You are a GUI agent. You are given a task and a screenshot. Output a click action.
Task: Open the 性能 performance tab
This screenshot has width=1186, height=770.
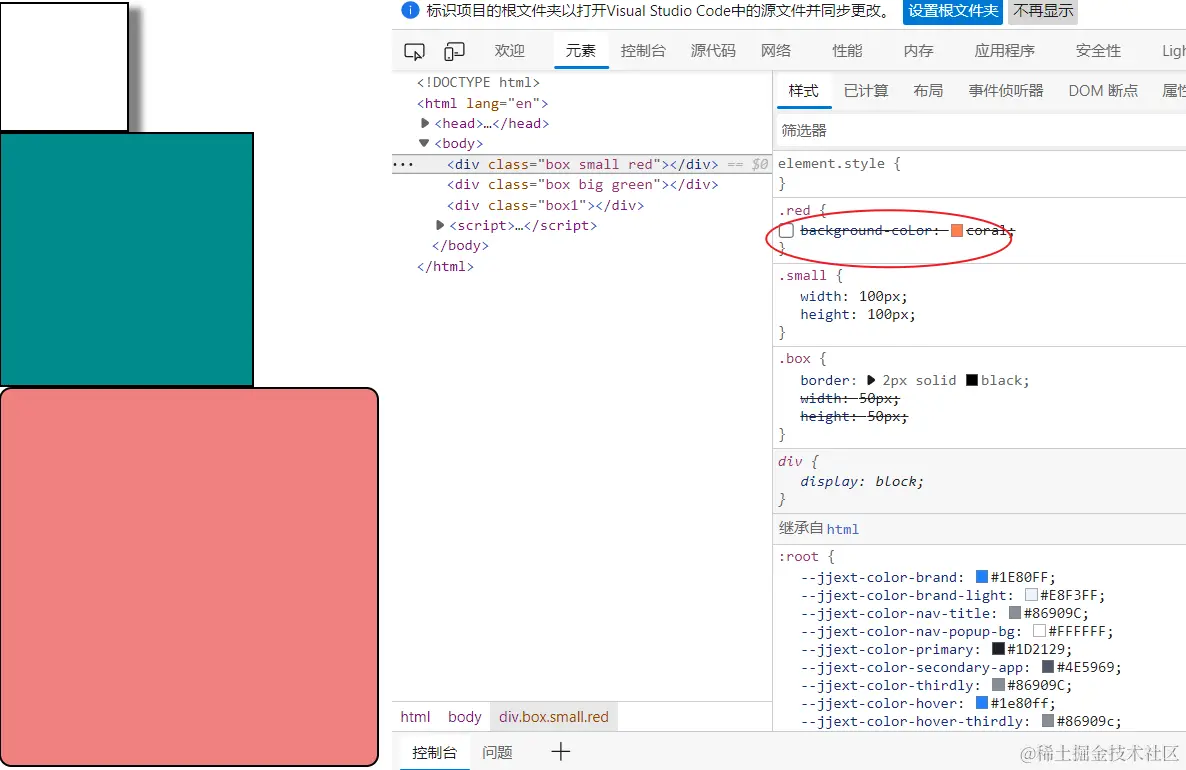pyautogui.click(x=847, y=51)
